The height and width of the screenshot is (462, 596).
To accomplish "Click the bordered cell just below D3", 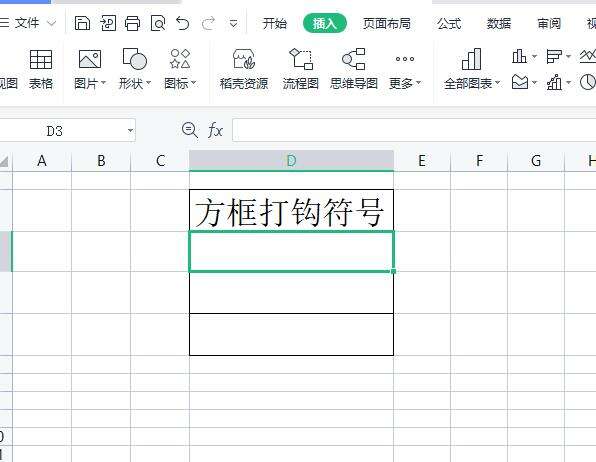I will (x=292, y=293).
